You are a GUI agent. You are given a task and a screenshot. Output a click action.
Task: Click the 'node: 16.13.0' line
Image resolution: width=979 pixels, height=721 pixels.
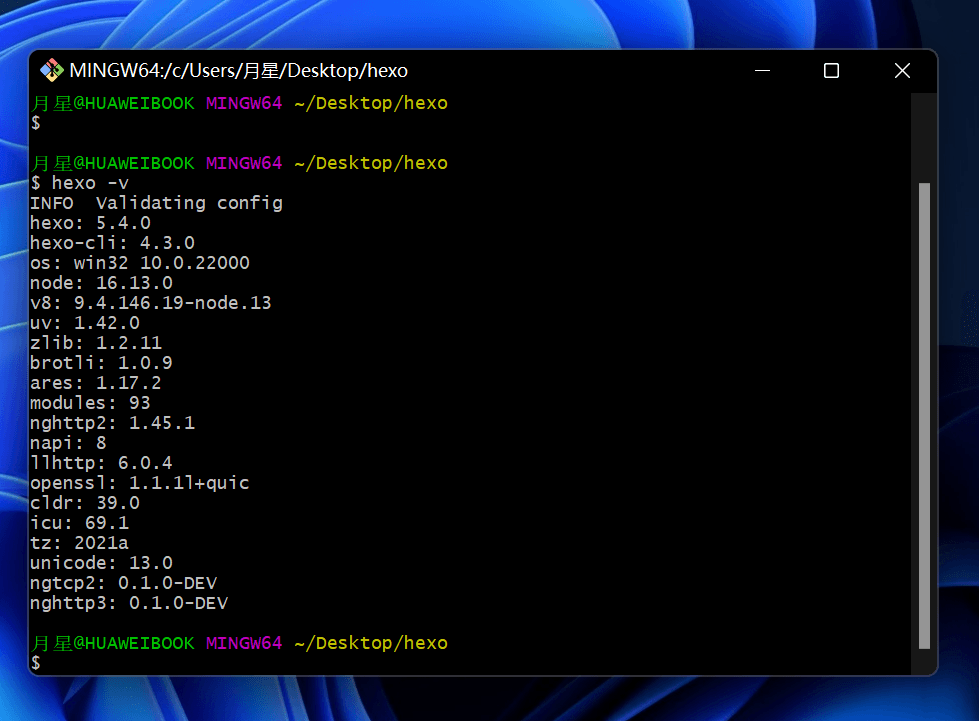(102, 283)
